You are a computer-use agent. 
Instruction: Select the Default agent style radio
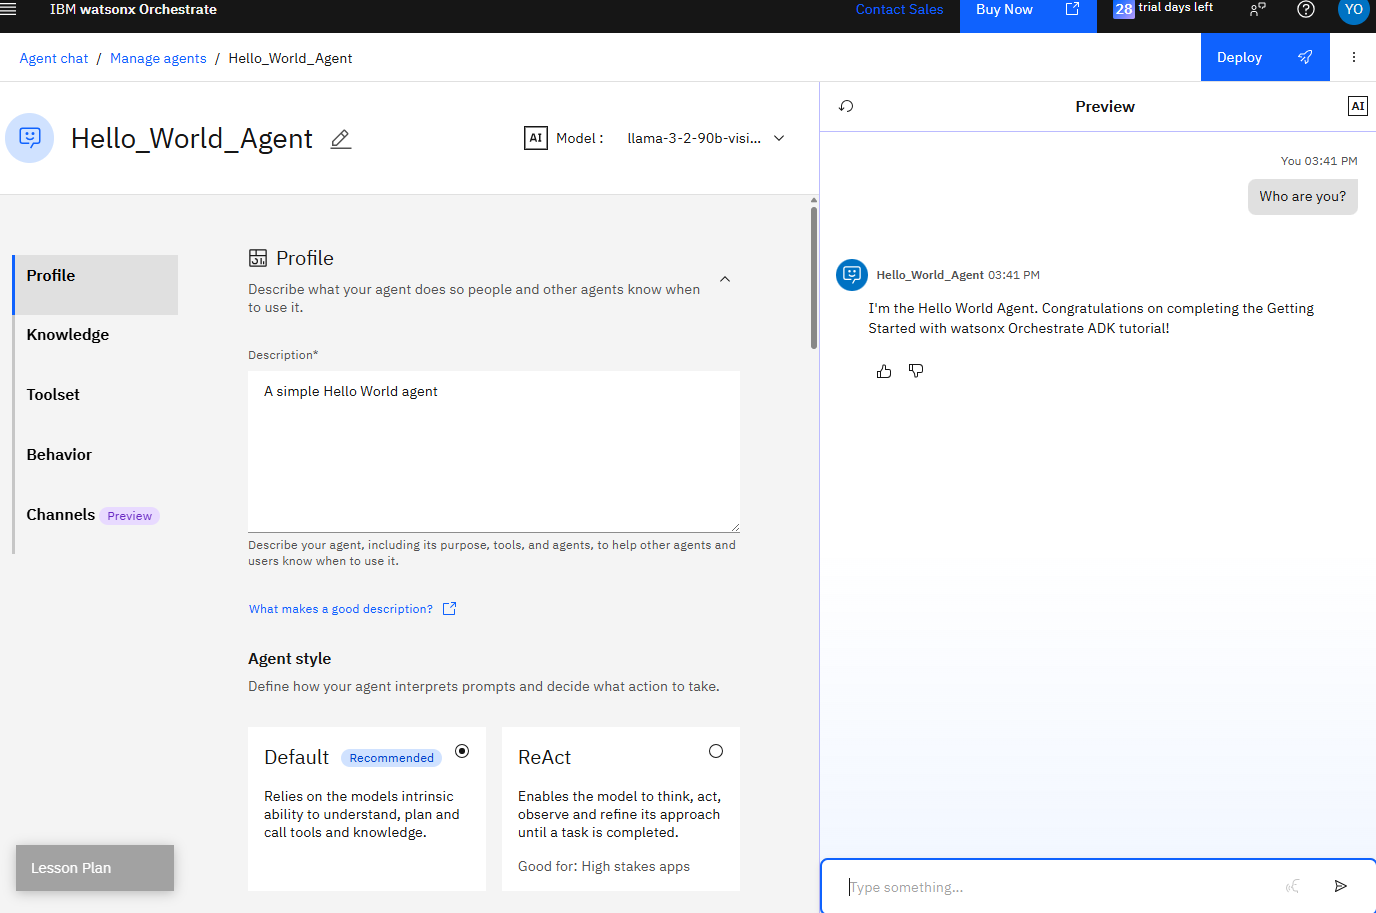pyautogui.click(x=462, y=751)
